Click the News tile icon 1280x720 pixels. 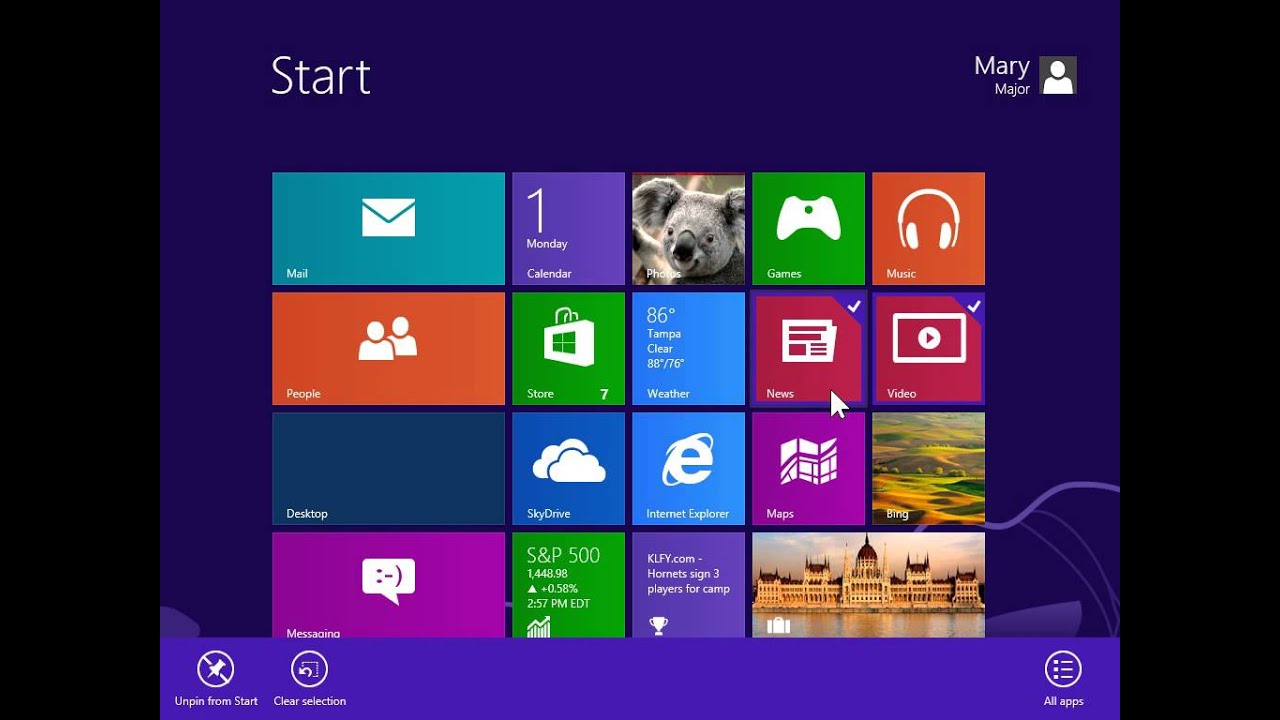pyautogui.click(x=808, y=342)
